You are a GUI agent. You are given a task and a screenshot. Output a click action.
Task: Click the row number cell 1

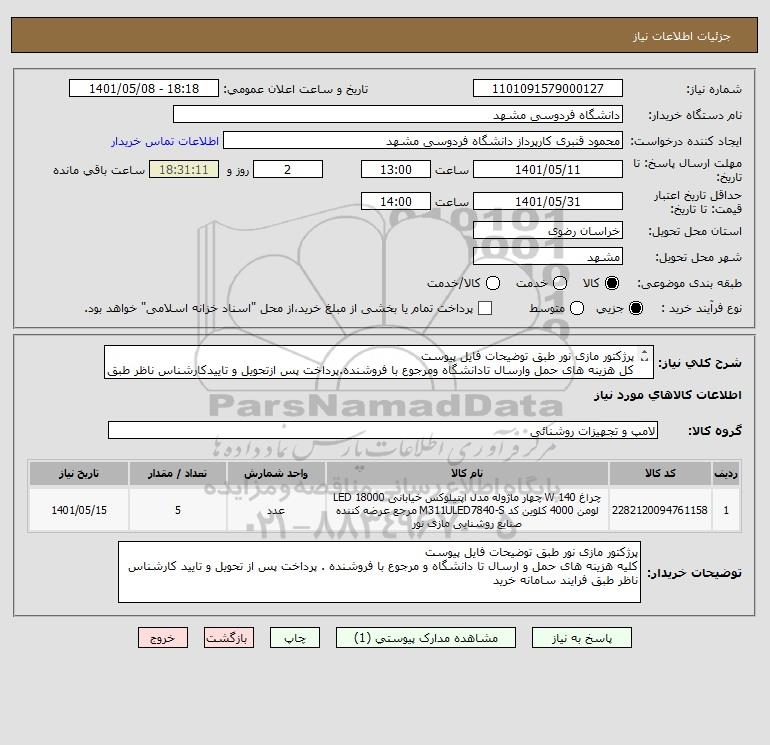(726, 510)
